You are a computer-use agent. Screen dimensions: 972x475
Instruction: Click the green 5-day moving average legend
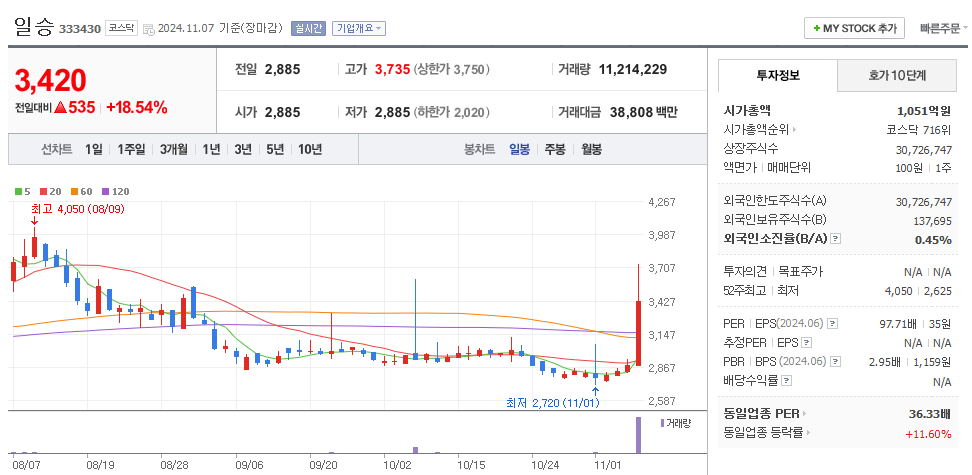23,192
